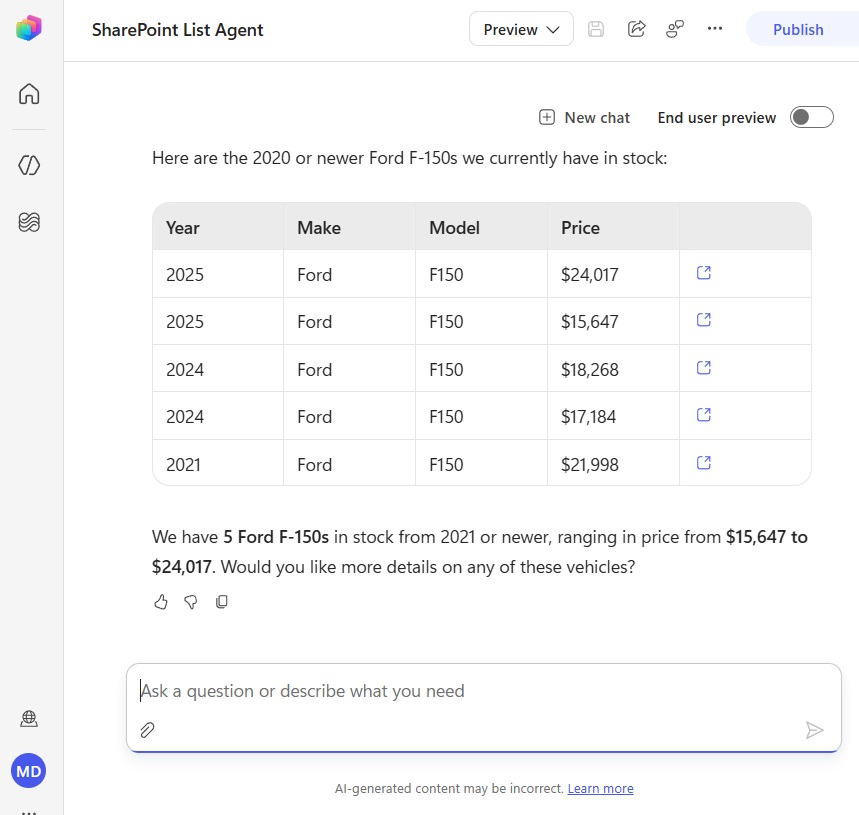
Task: Open the environment globe icon in sidebar
Action: coord(29,718)
